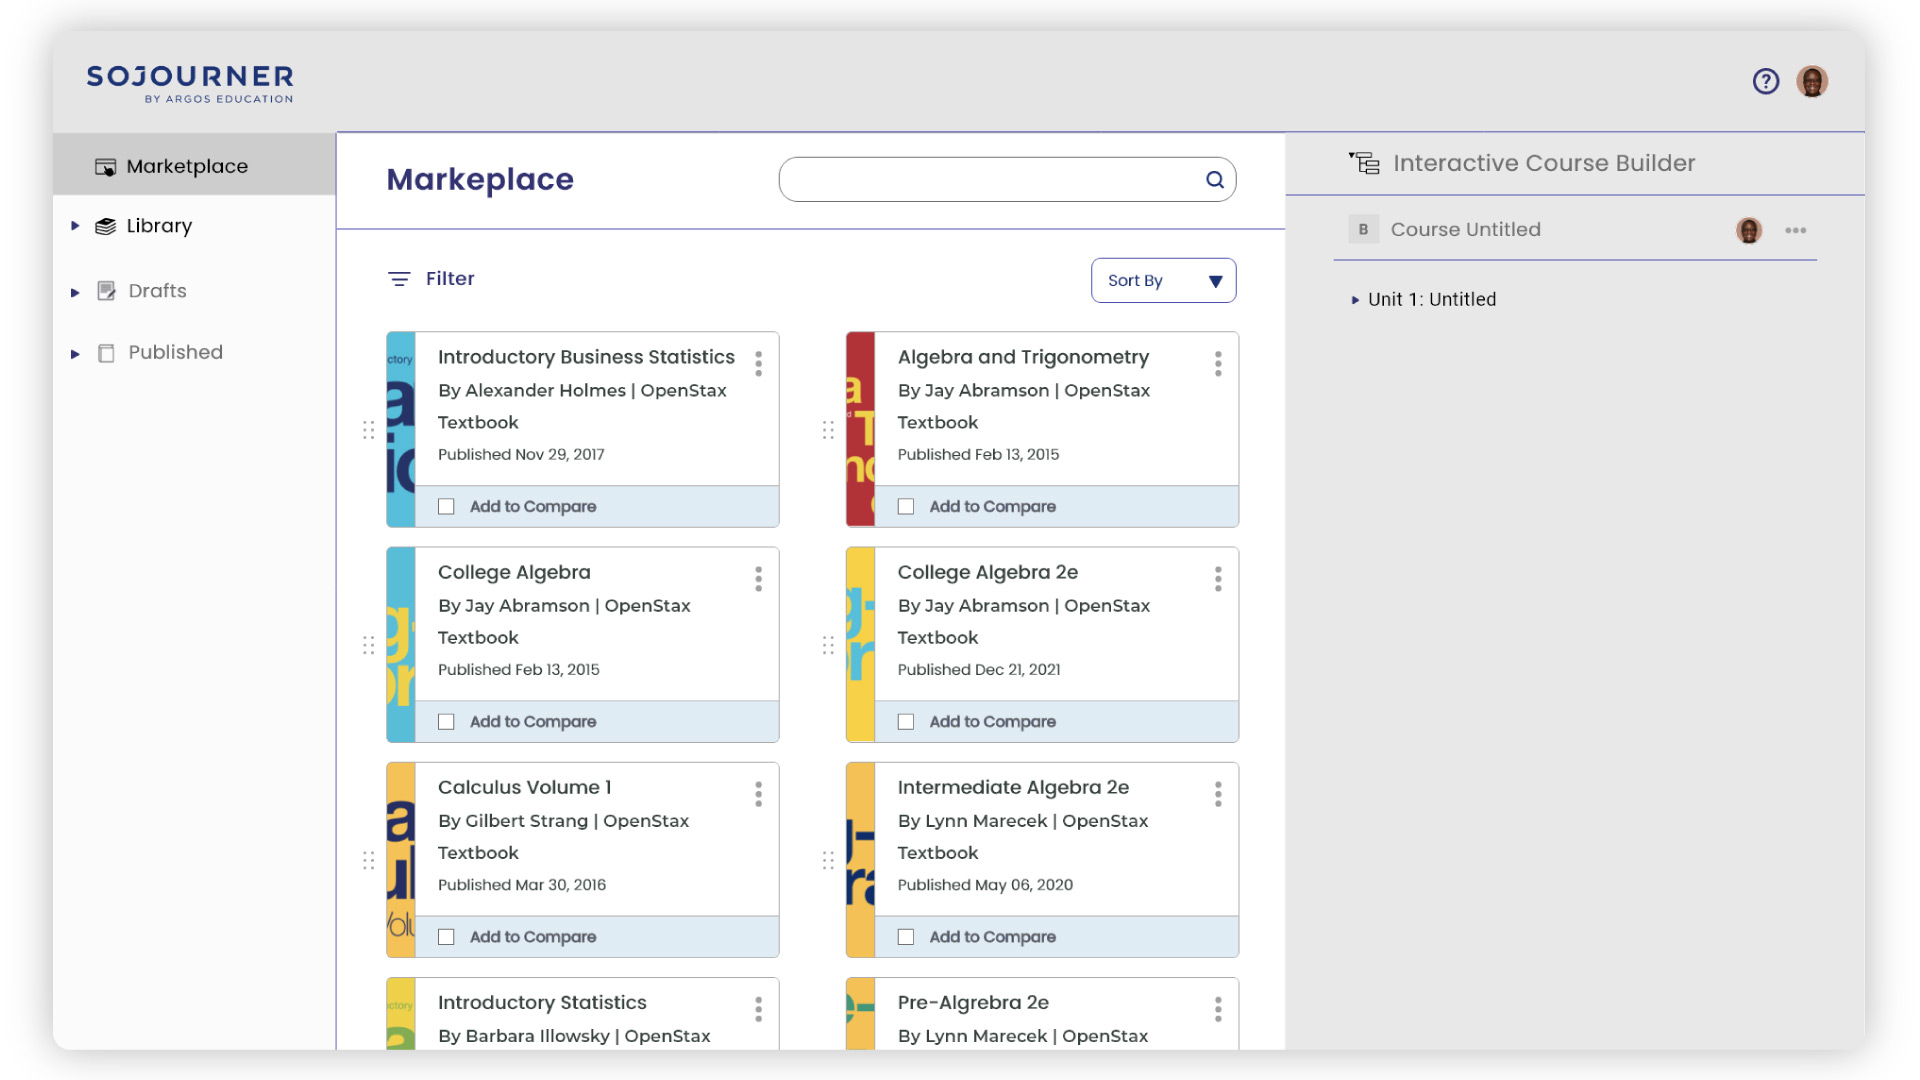Expand the Published section arrow
The width and height of the screenshot is (1920, 1080).
[75, 354]
